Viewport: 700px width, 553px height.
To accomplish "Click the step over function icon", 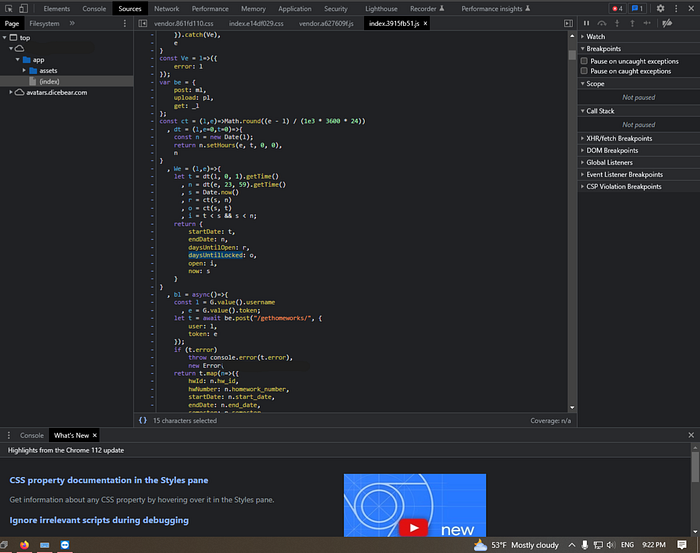I will pos(602,23).
